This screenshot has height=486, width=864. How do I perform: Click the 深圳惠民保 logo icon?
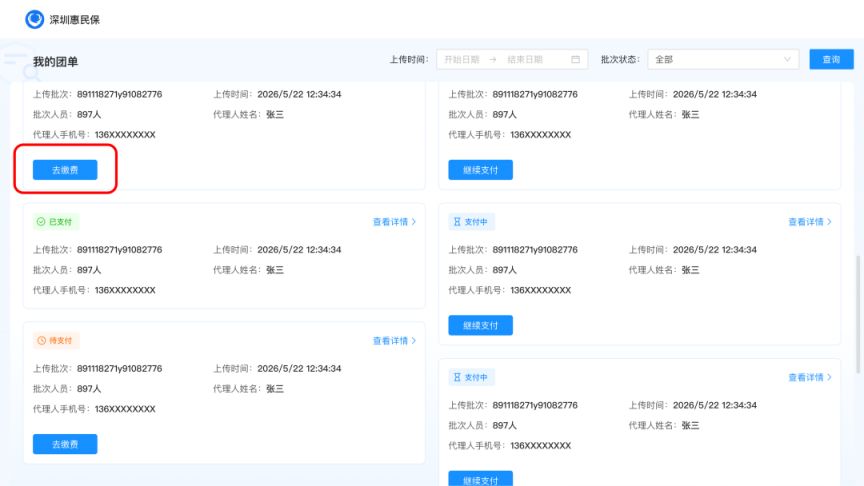click(35, 19)
